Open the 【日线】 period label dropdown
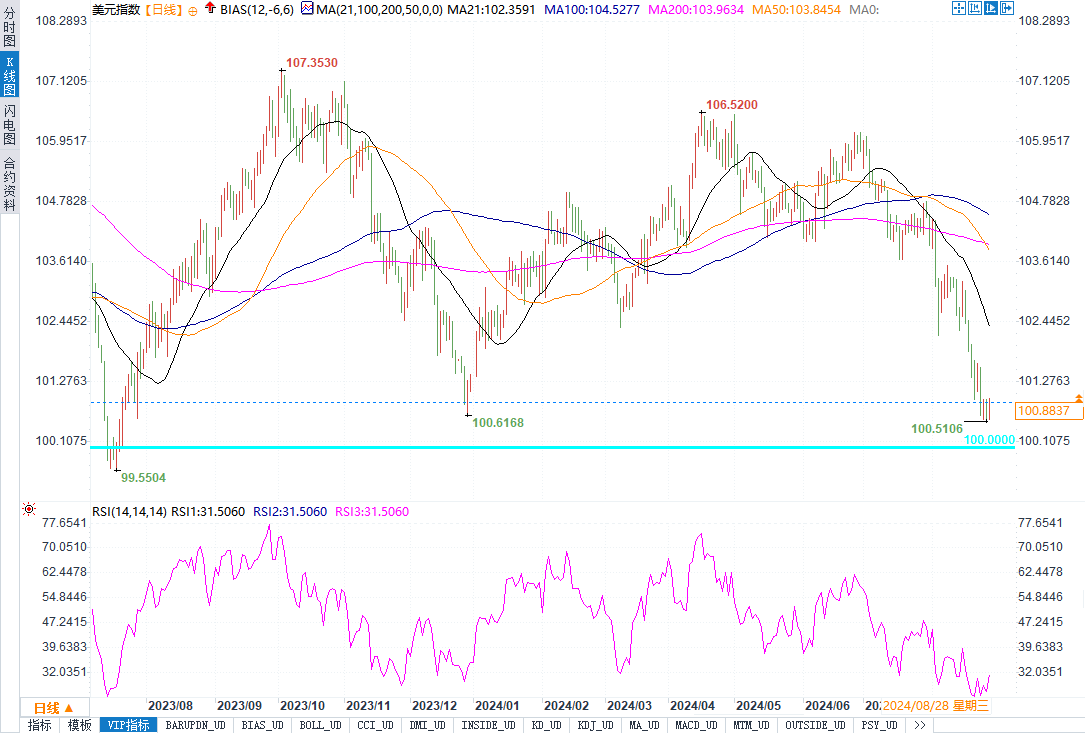The image size is (1085, 733). [164, 10]
